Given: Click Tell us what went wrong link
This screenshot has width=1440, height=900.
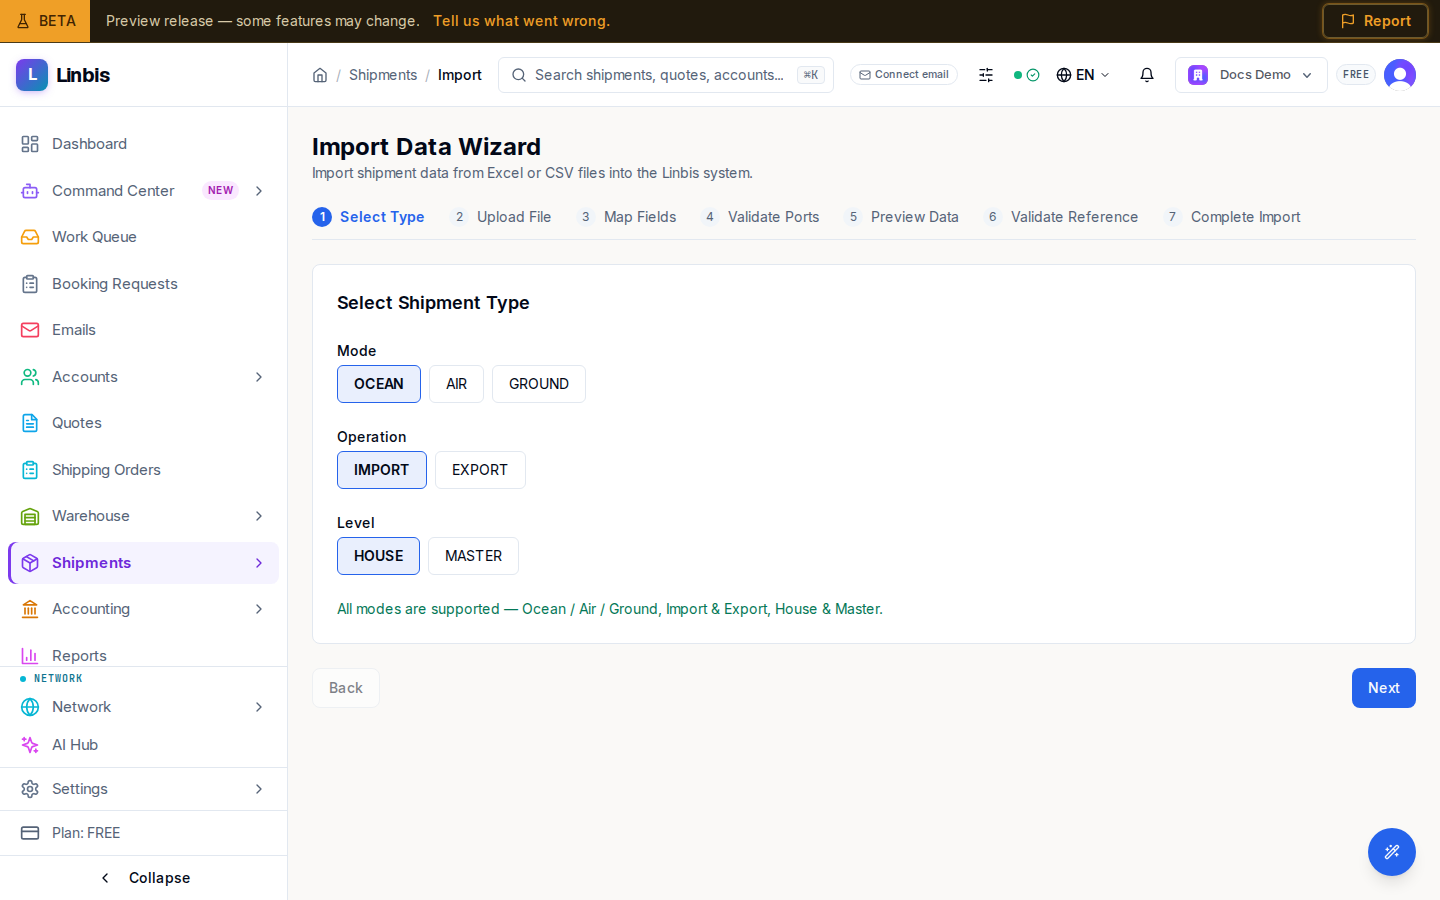Looking at the screenshot, I should tap(521, 21).
